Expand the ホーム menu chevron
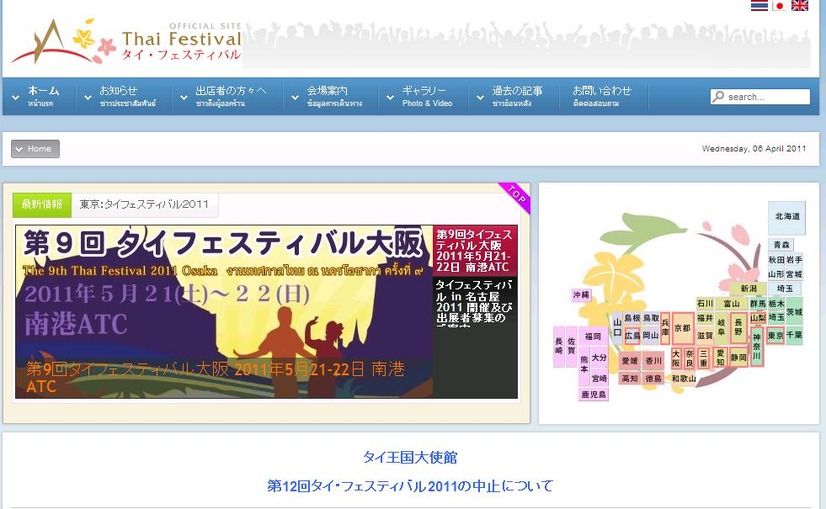This screenshot has height=509, width=826. tap(16, 97)
